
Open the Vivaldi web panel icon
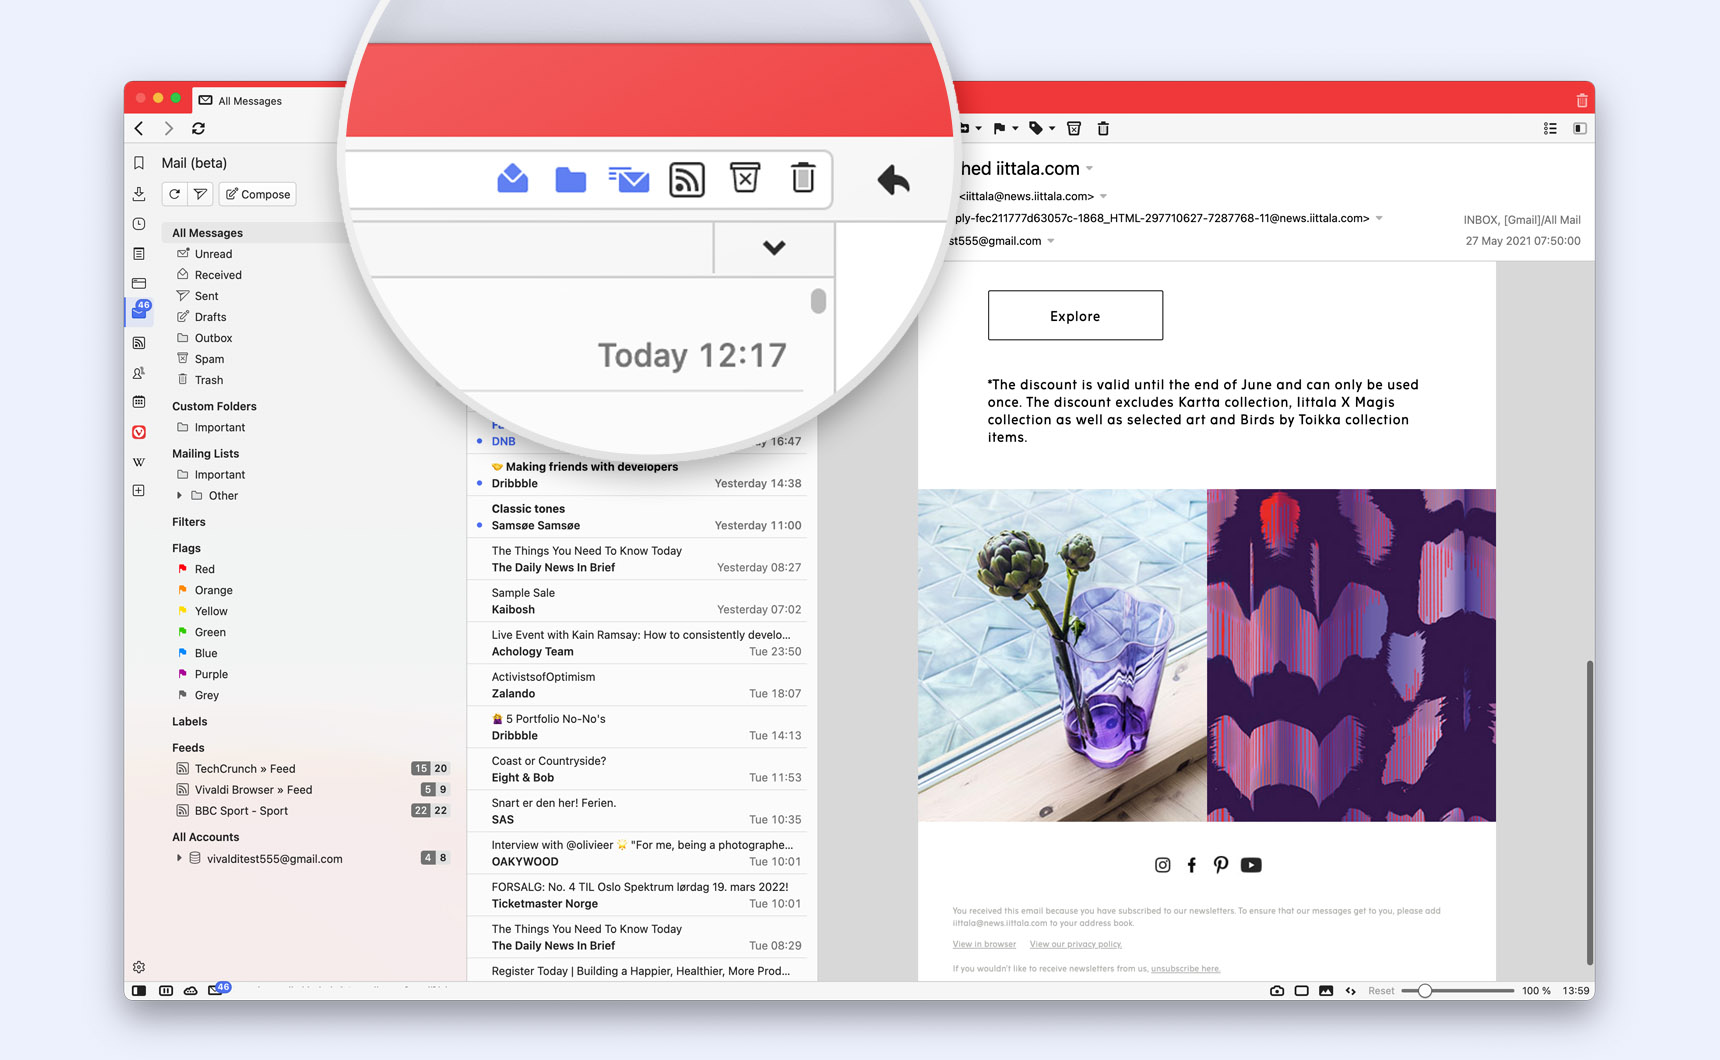(139, 432)
